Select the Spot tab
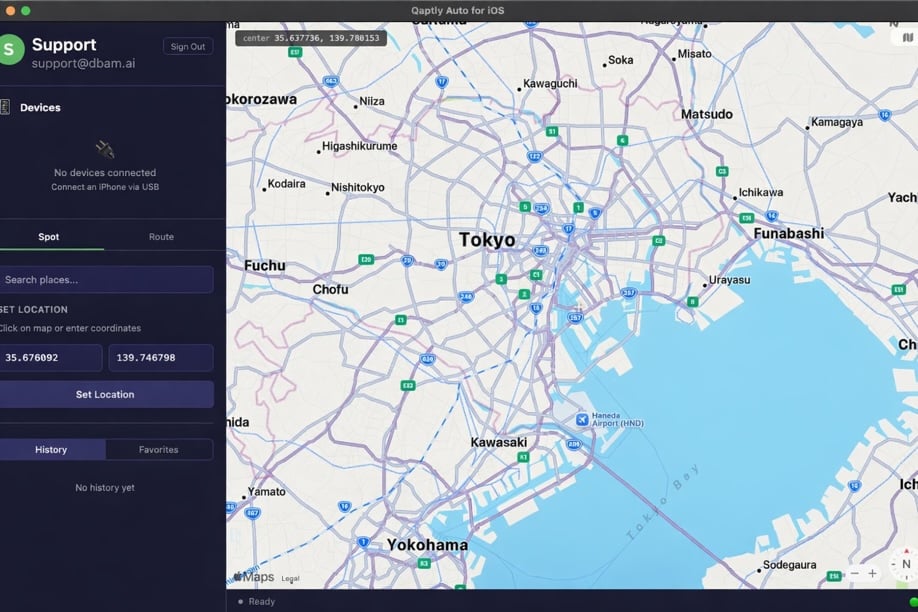 tap(49, 237)
